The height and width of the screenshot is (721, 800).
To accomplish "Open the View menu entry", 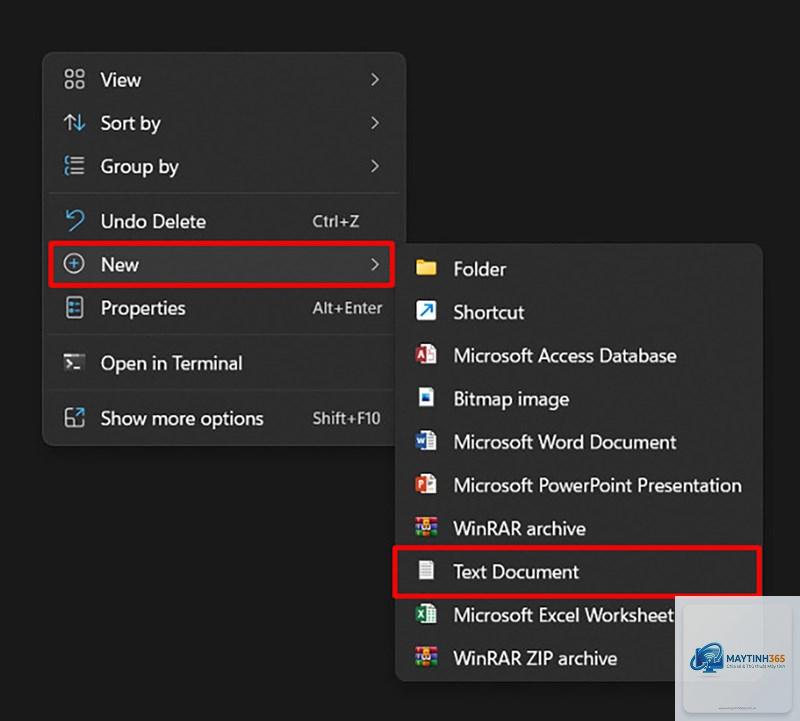I will click(x=223, y=80).
